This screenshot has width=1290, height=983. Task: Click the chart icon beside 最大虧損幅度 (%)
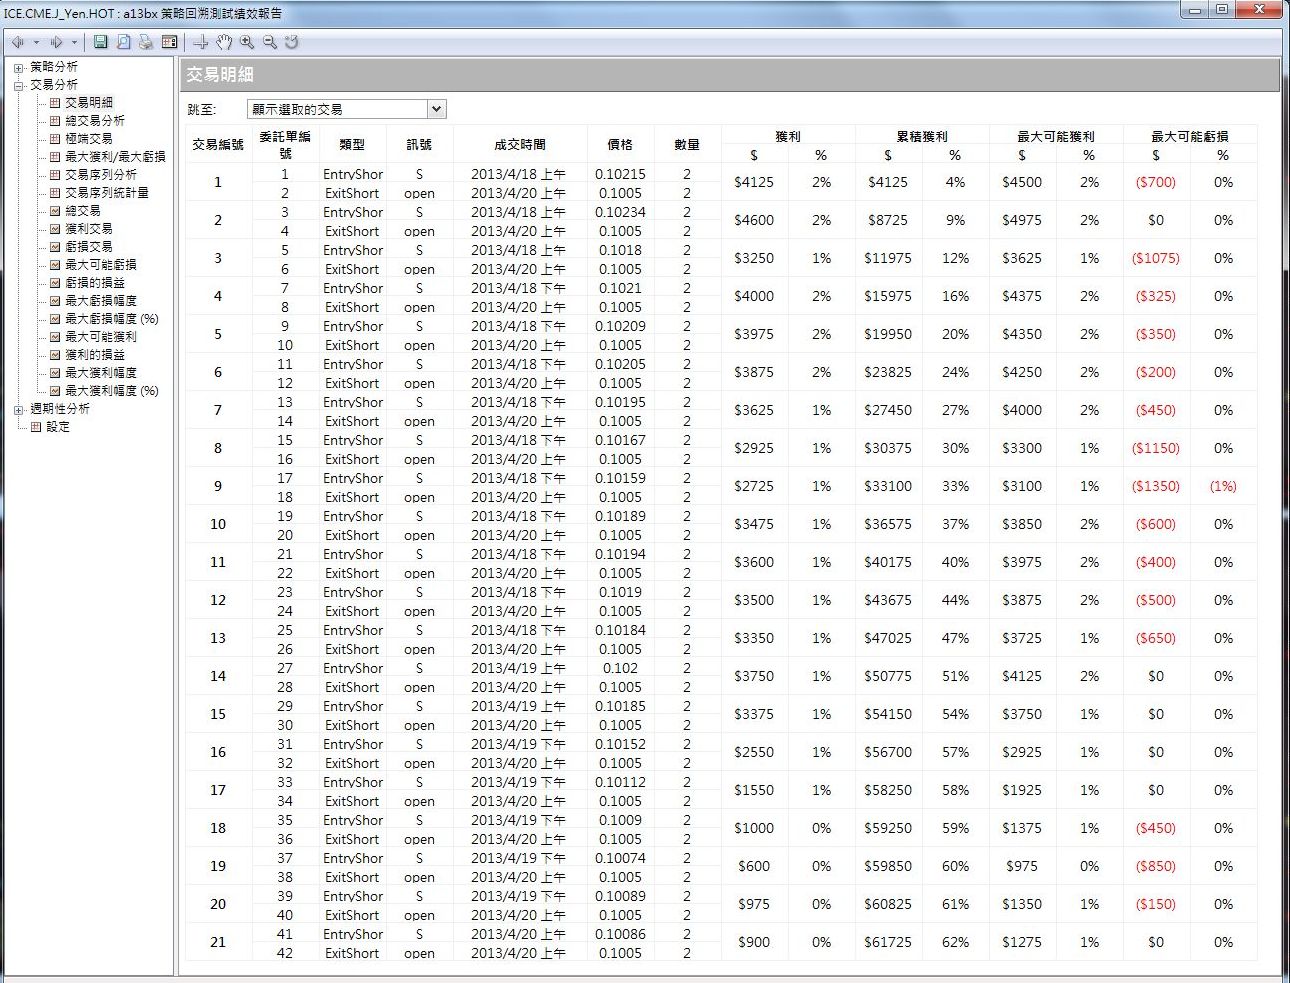pos(55,319)
